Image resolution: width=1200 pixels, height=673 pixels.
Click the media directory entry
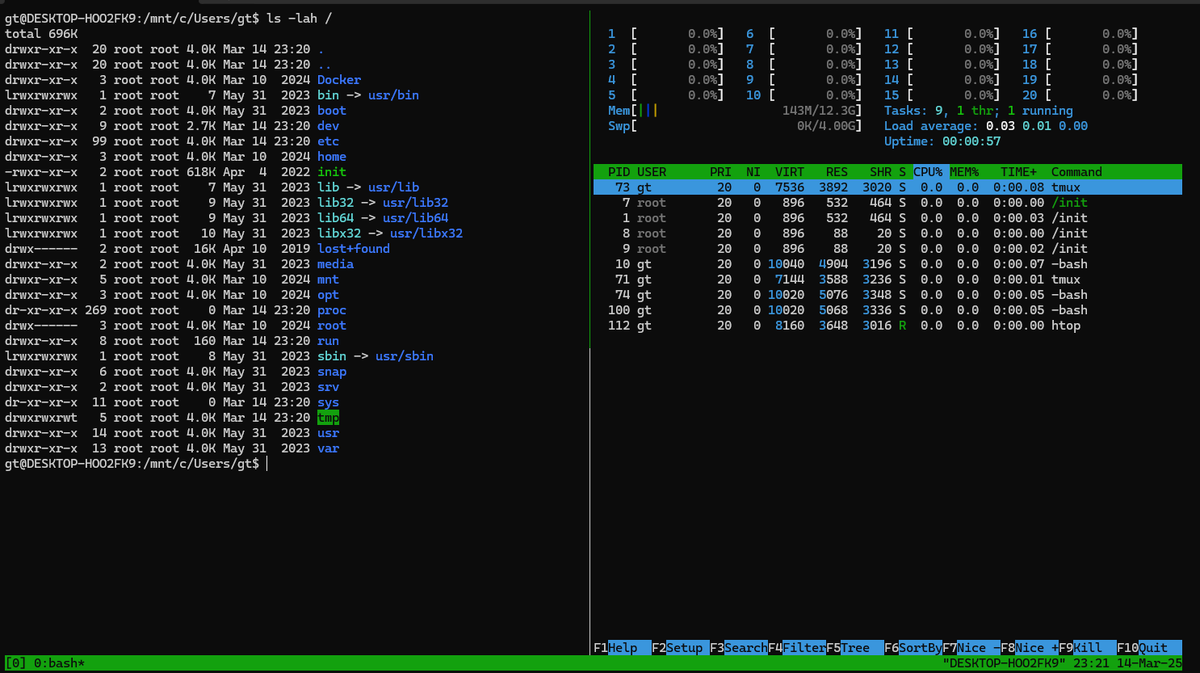coord(335,264)
